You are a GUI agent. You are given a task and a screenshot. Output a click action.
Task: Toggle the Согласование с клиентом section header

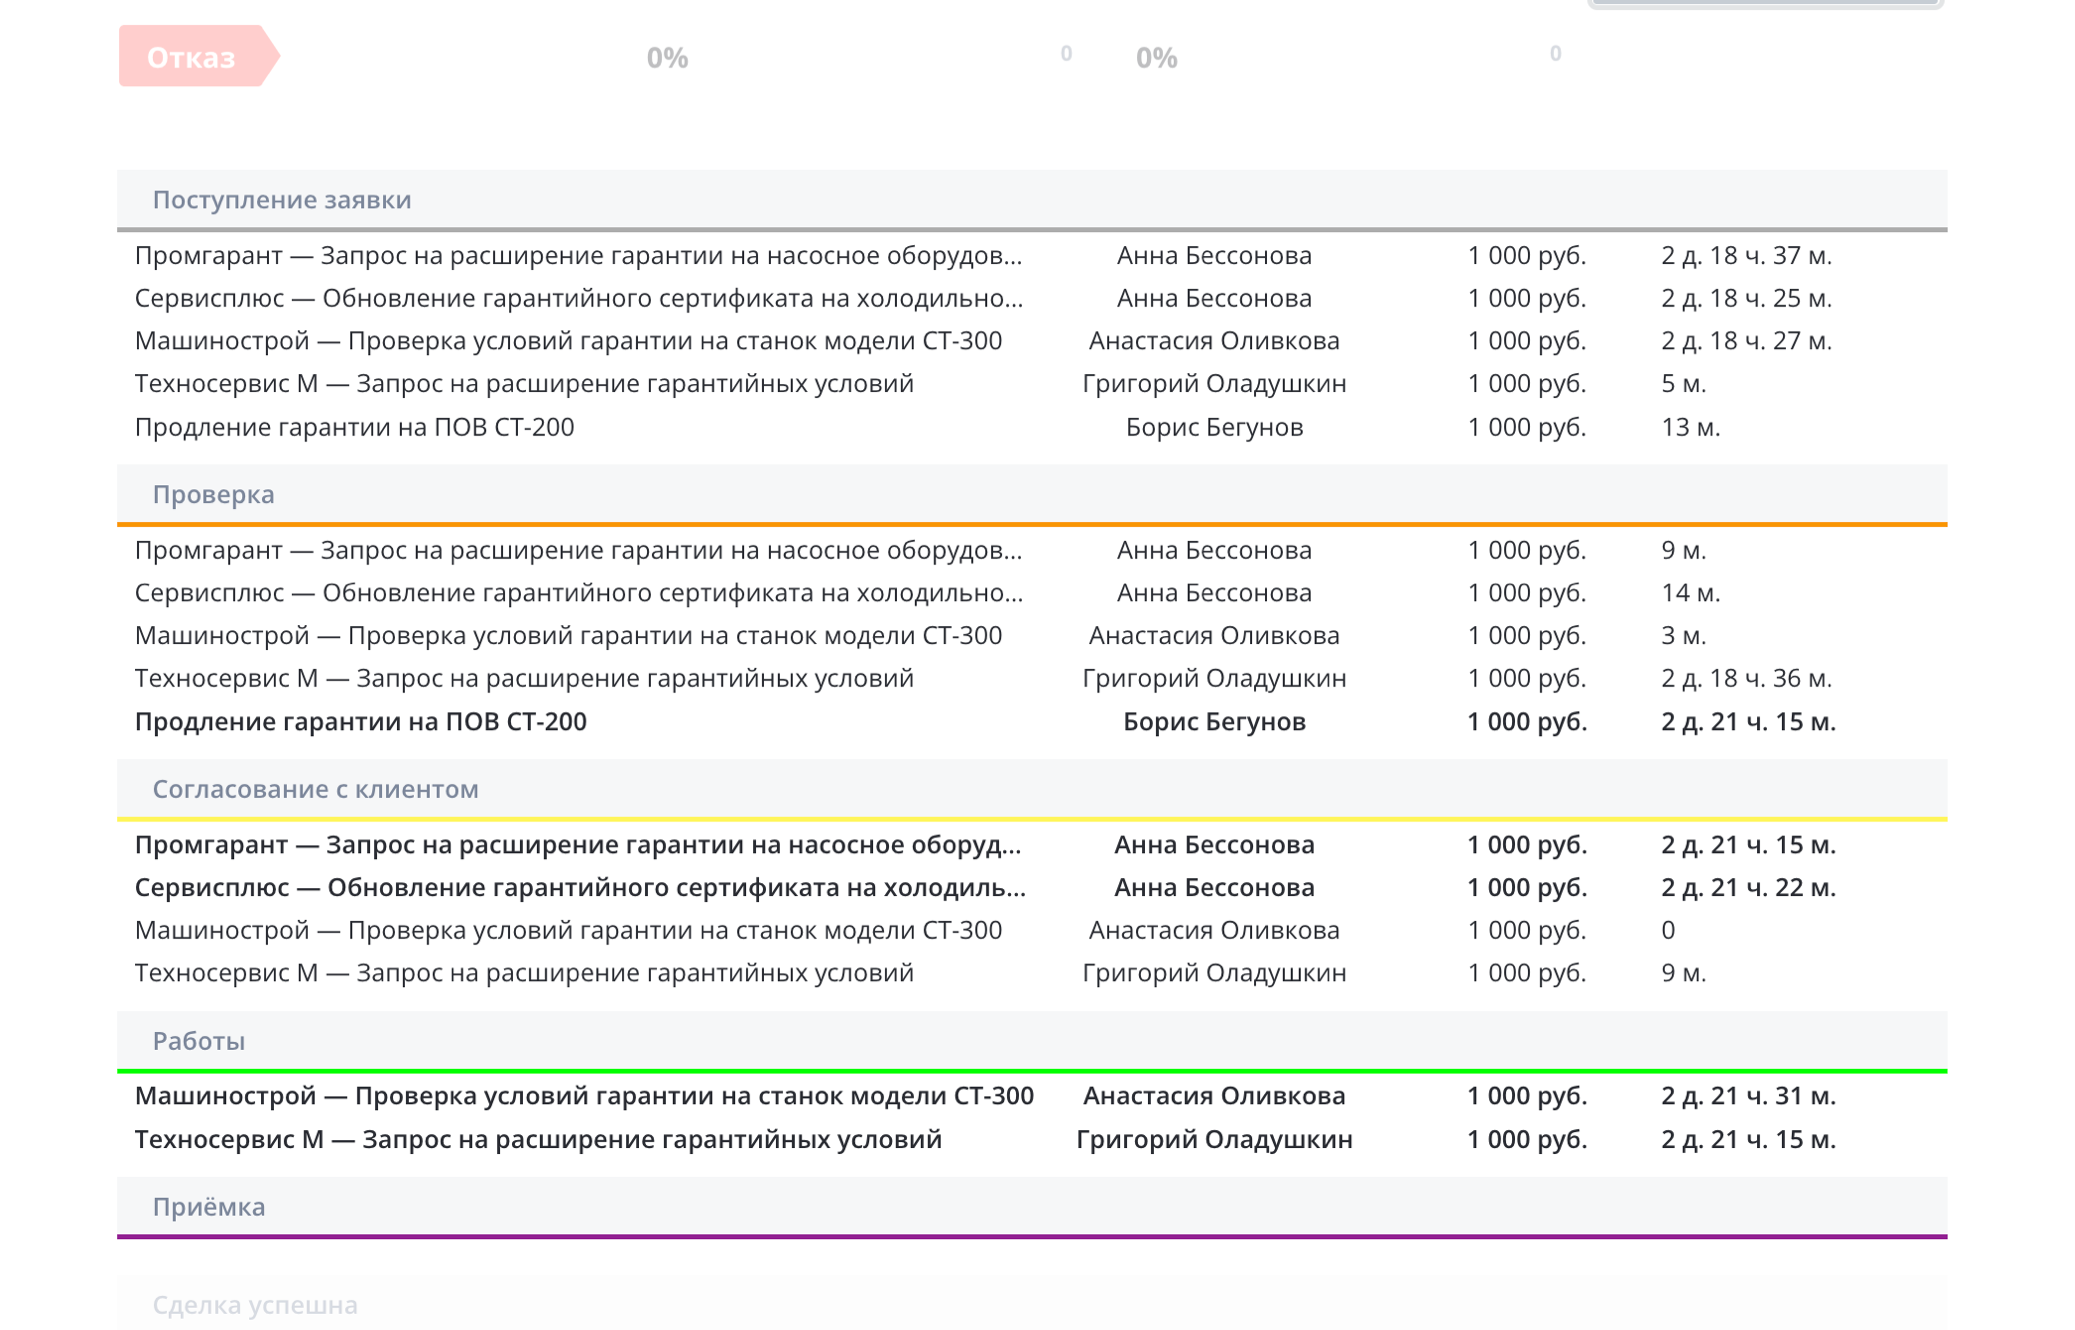click(x=315, y=789)
